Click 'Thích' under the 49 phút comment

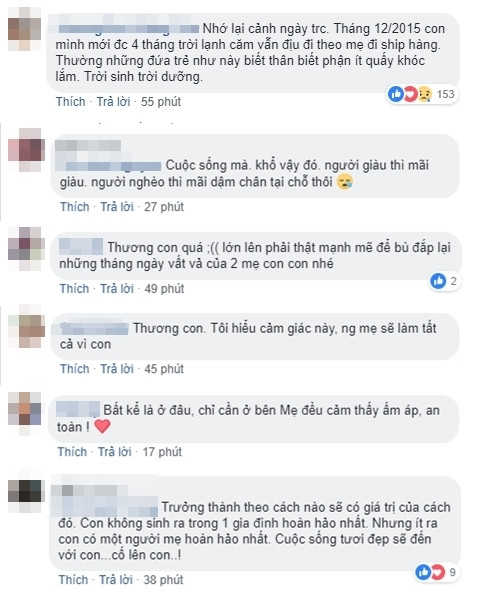pos(74,289)
